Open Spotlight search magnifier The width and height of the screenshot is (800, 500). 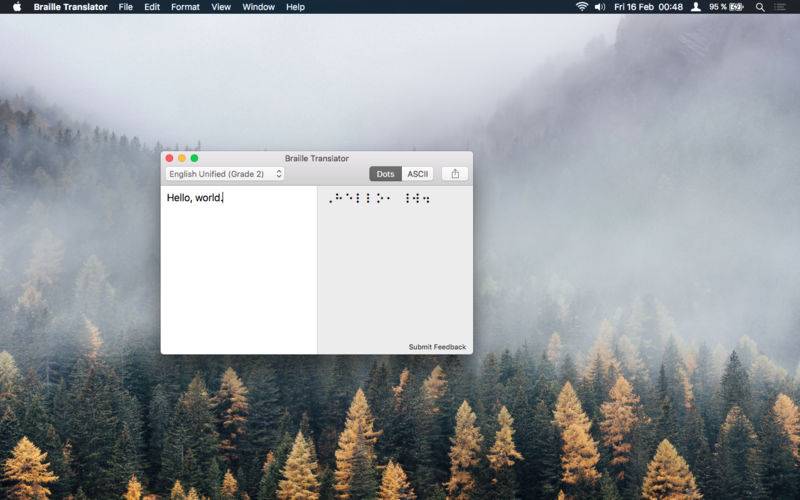pyautogui.click(x=760, y=7)
